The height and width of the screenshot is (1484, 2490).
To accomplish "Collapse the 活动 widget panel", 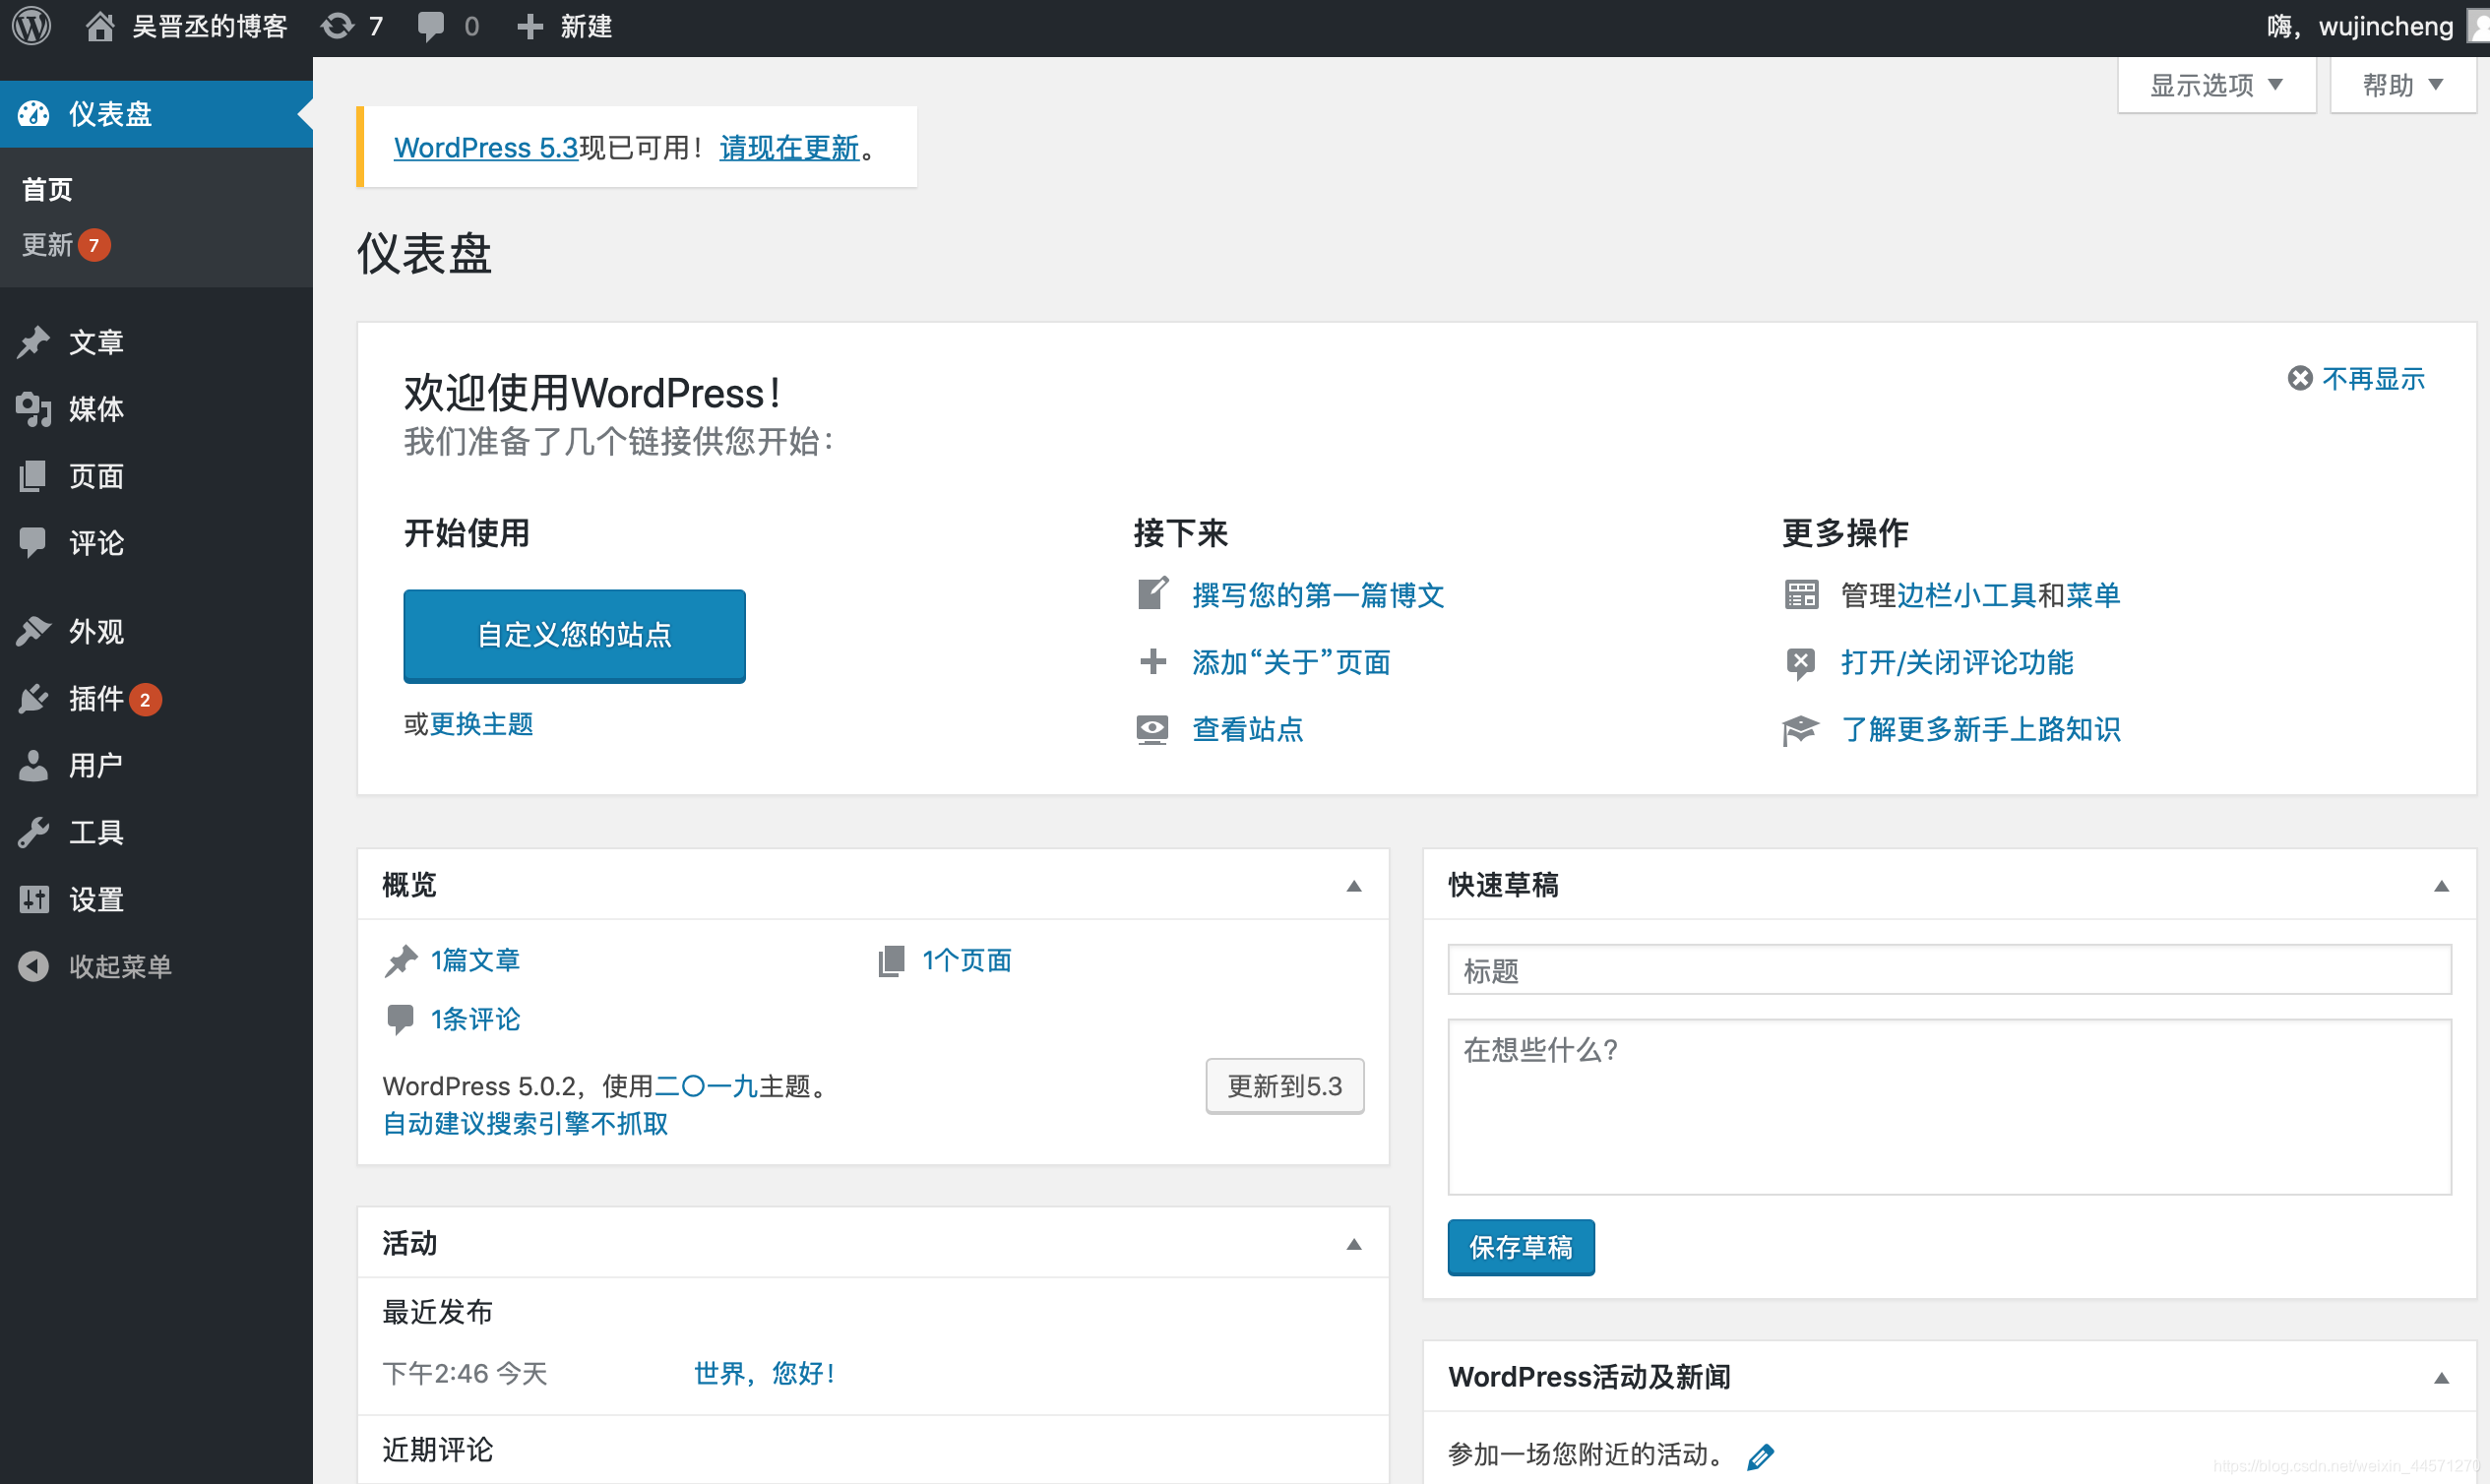I will pyautogui.click(x=1354, y=1243).
